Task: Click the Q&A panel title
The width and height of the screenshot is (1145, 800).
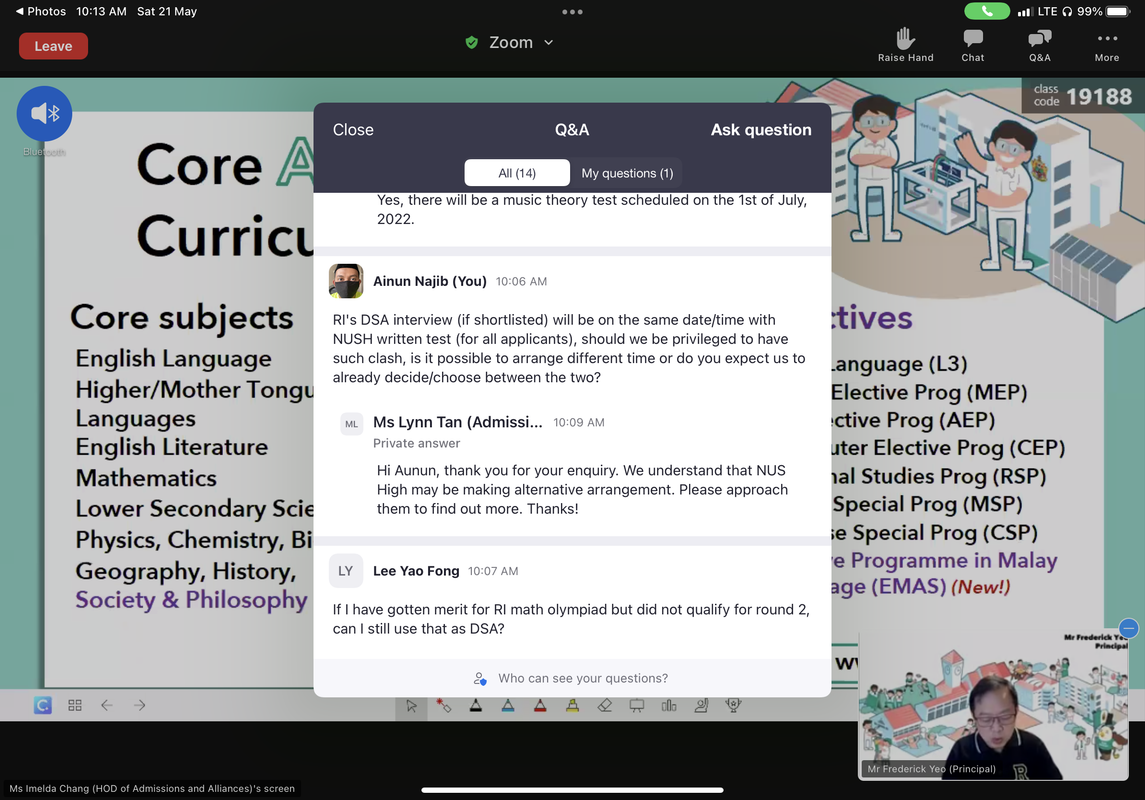Action: [x=572, y=130]
